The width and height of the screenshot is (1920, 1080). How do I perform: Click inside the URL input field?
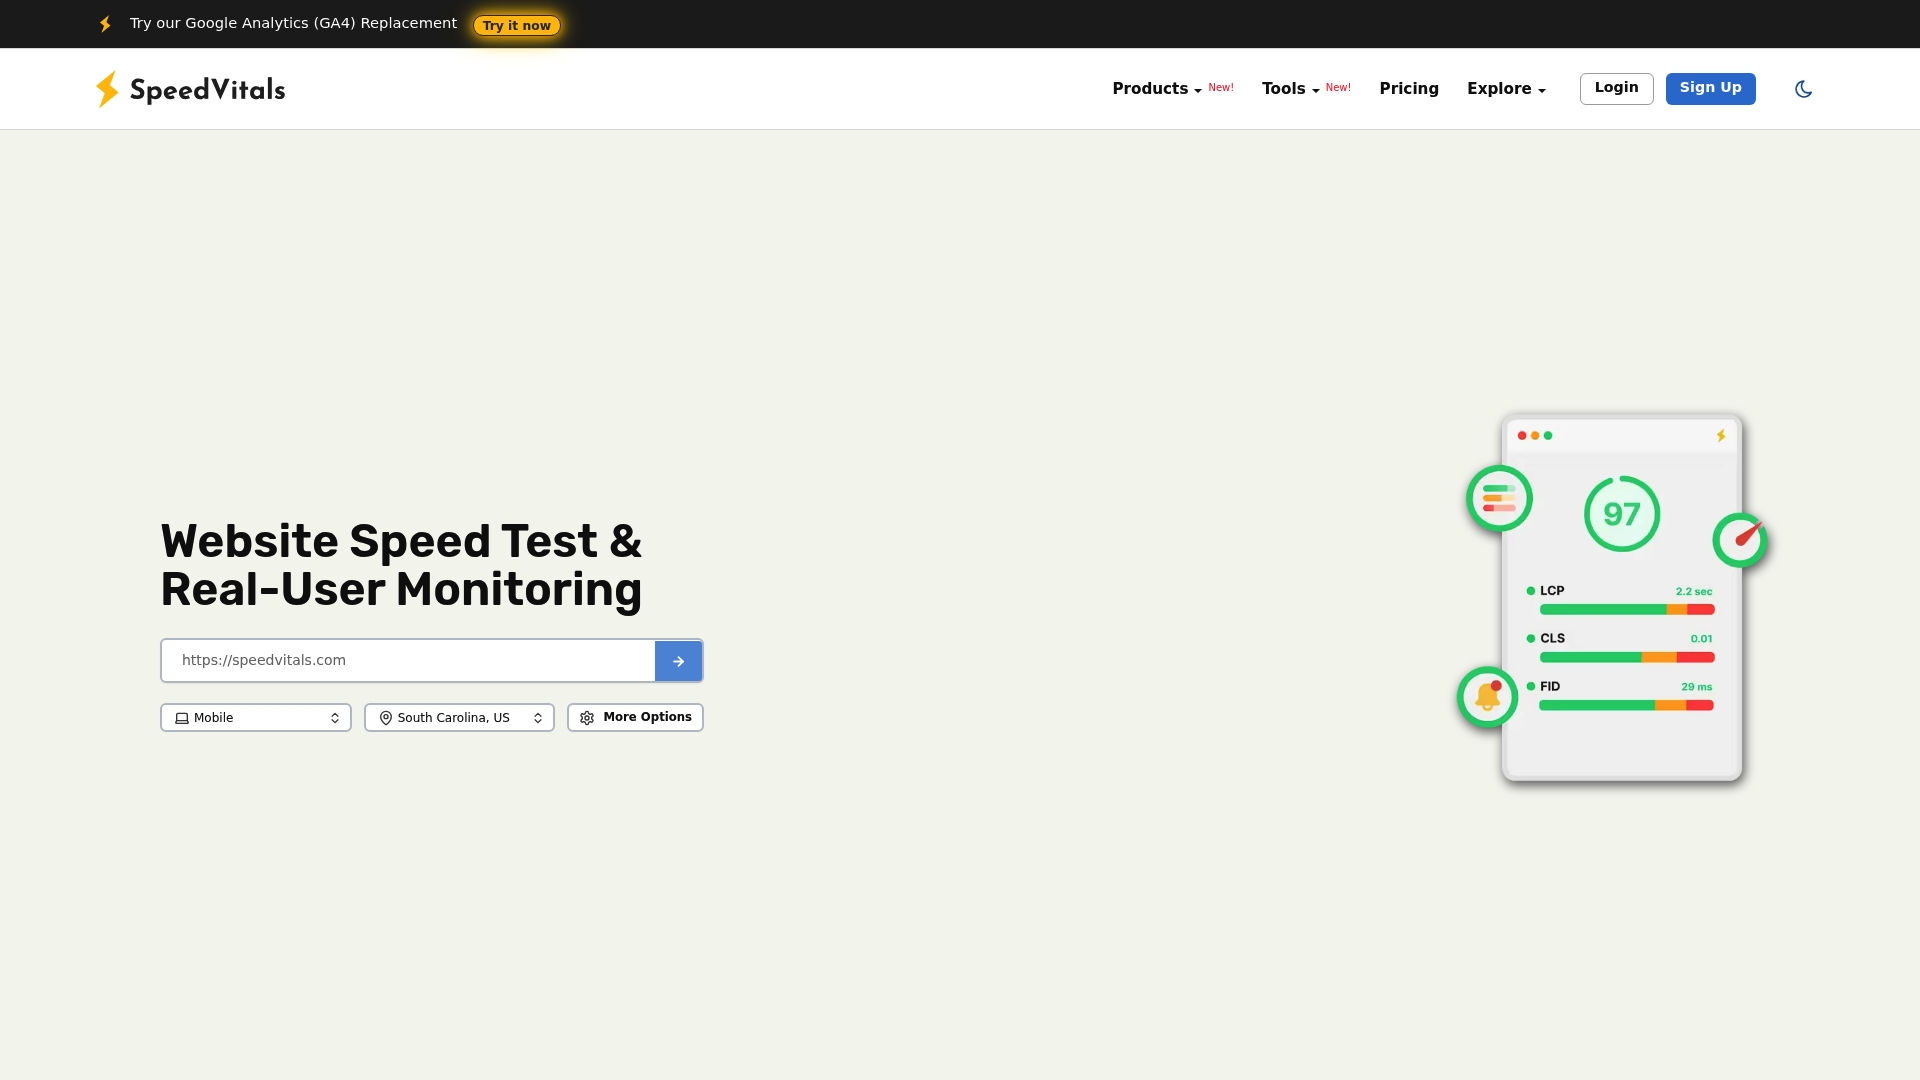pos(400,660)
